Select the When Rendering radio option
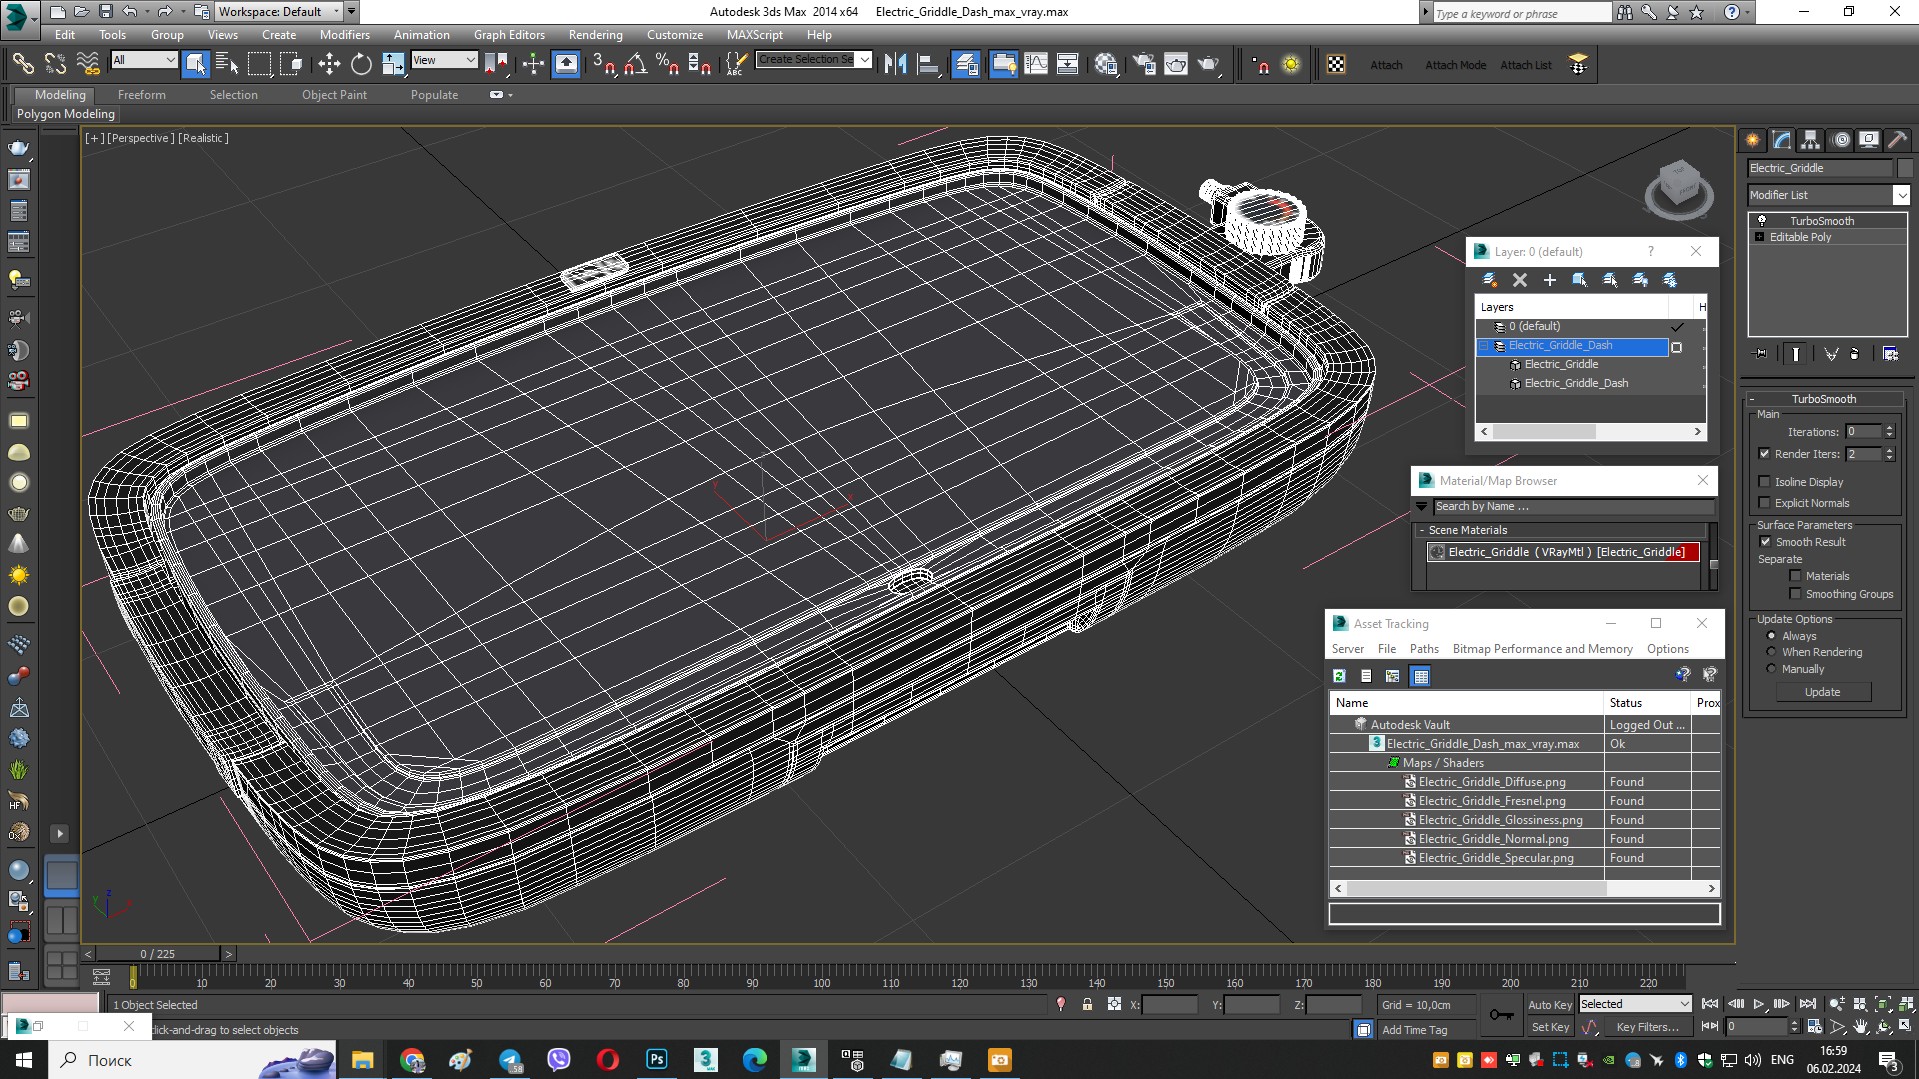1919x1079 pixels. [x=1771, y=652]
